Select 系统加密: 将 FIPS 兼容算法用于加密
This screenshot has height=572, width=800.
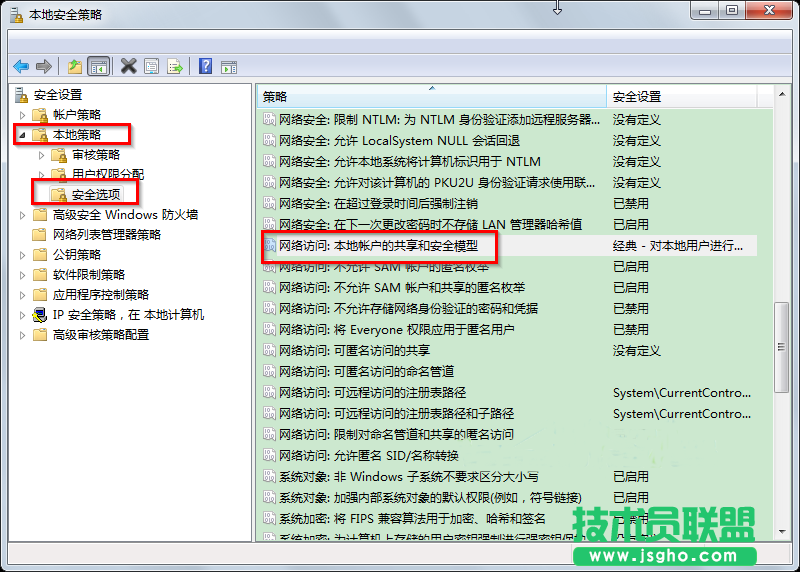[x=412, y=519]
